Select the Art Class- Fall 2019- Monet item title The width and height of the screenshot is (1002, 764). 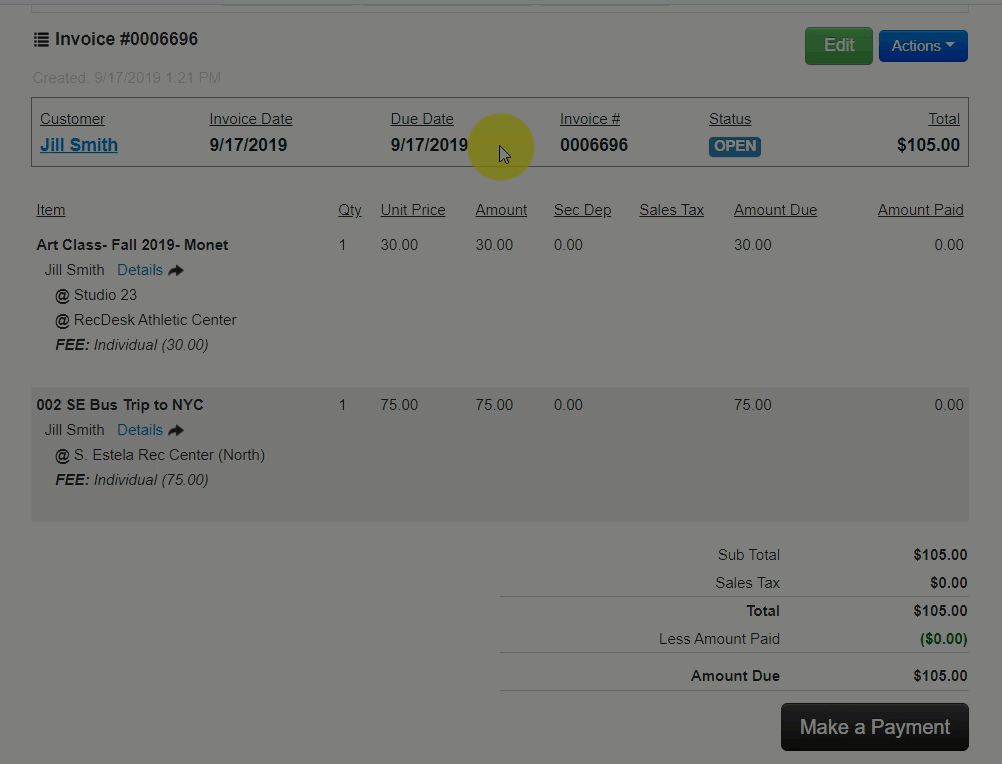coord(132,245)
